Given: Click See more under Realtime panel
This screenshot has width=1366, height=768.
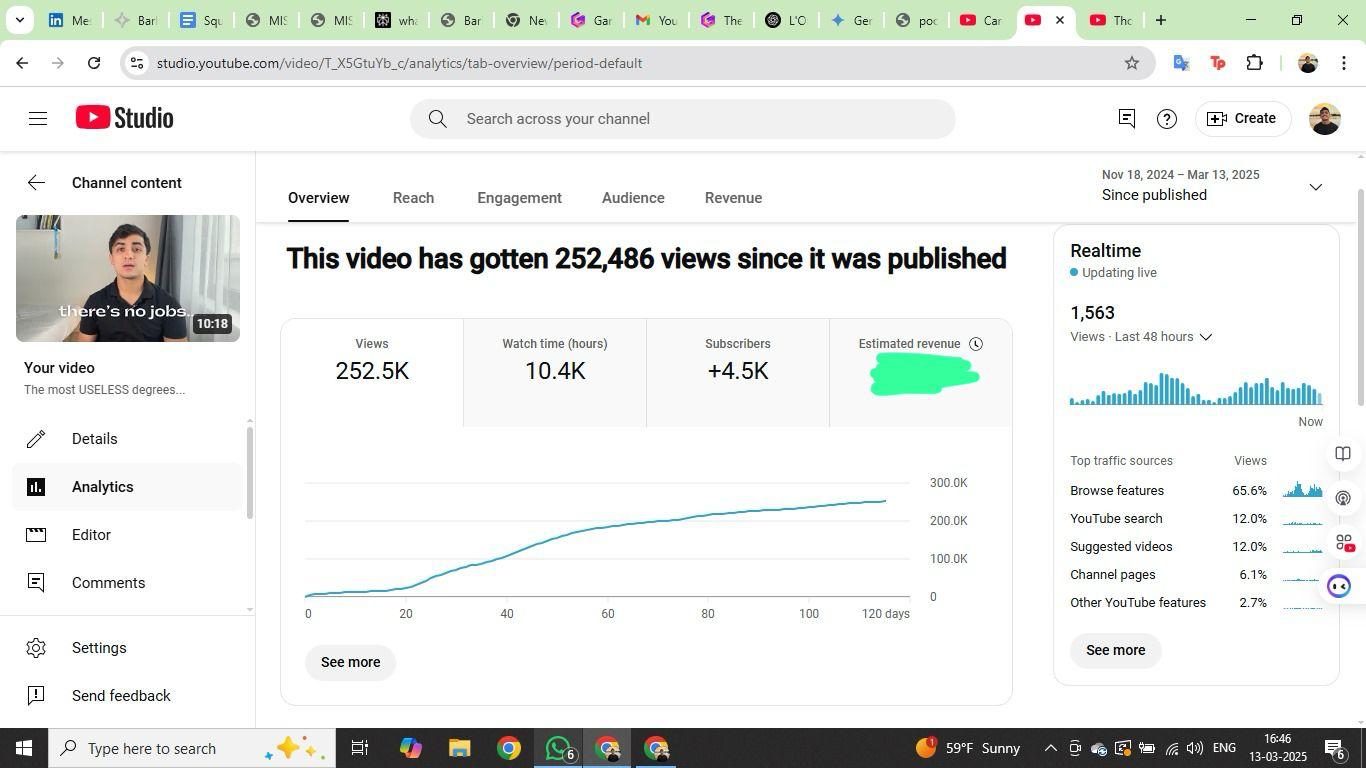Looking at the screenshot, I should click(1115, 650).
